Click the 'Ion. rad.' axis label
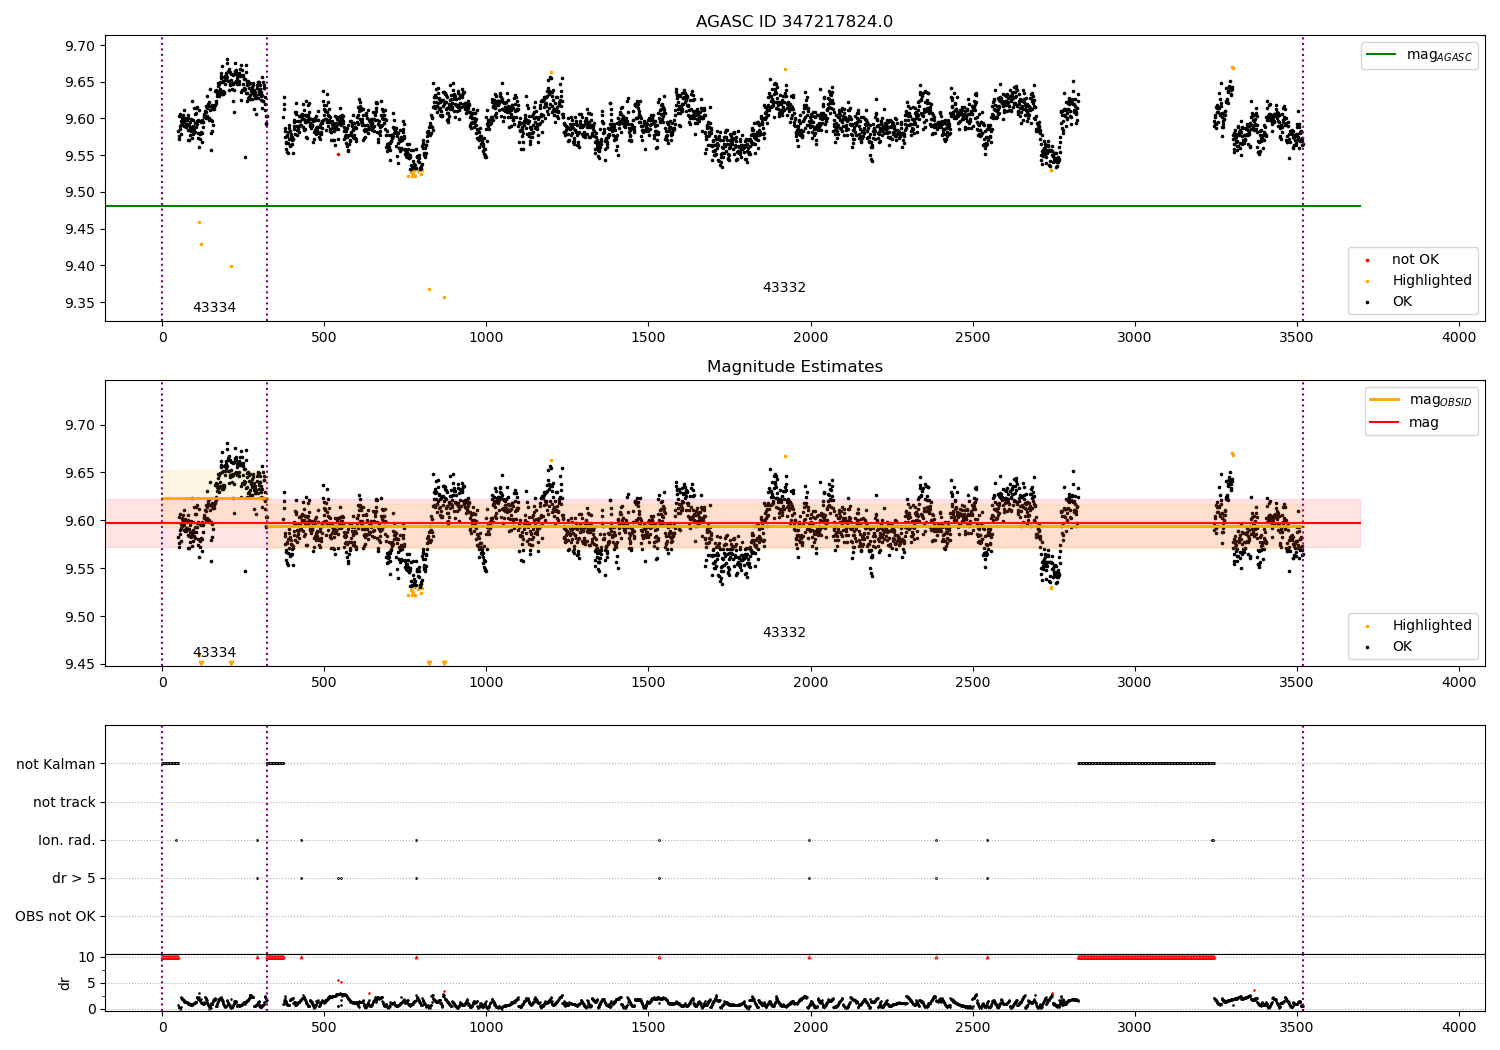 click(x=67, y=840)
